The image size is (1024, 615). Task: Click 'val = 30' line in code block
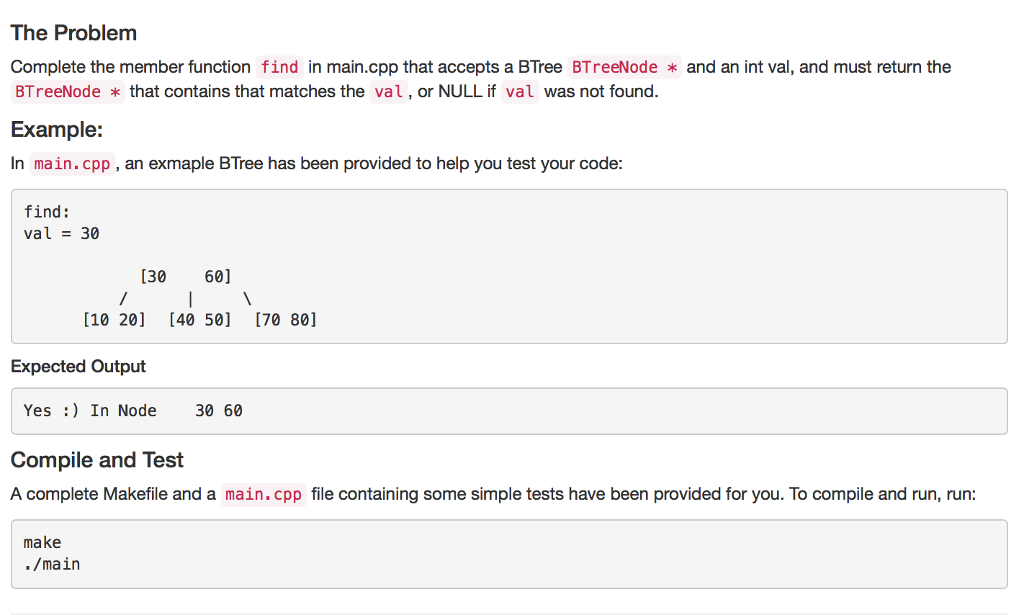pos(61,234)
